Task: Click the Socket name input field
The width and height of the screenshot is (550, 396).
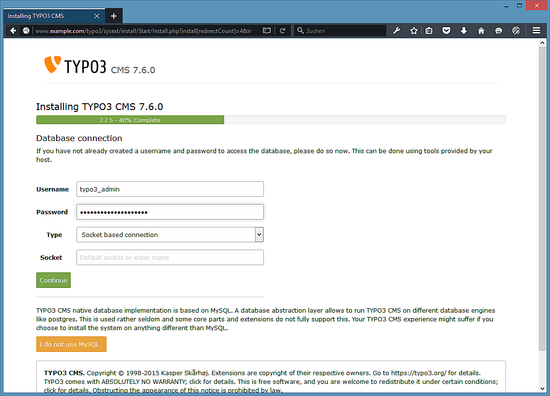Action: tap(170, 257)
